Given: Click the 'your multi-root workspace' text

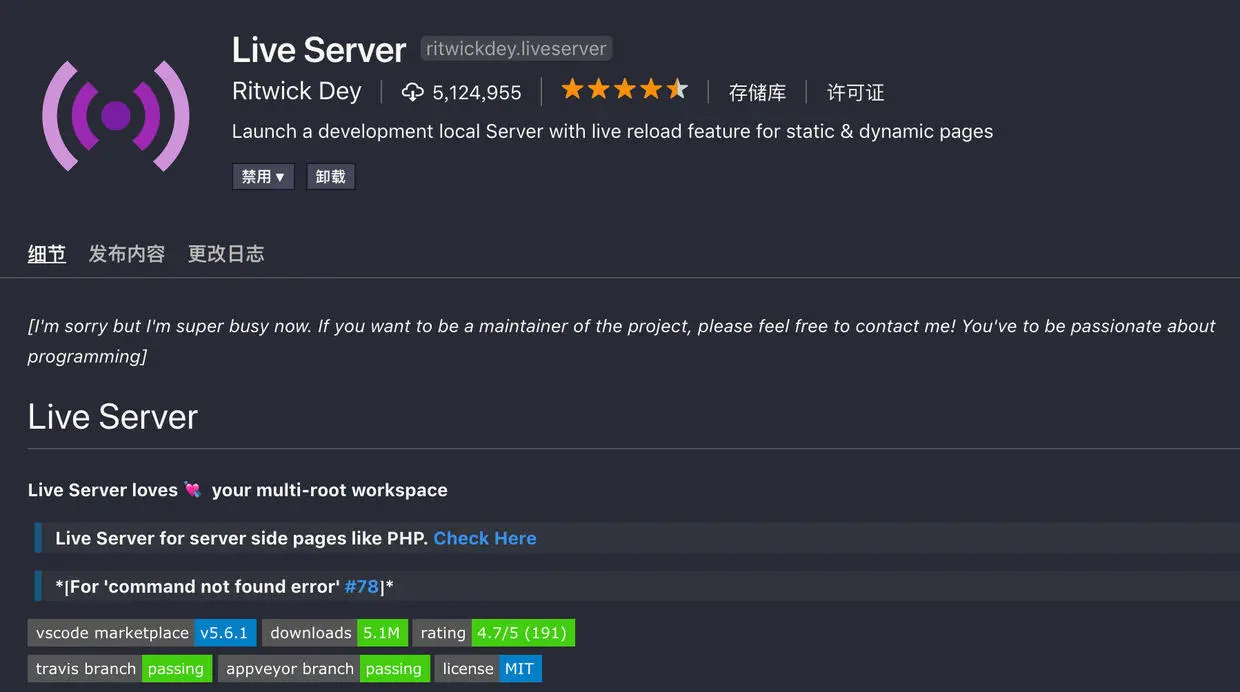Looking at the screenshot, I should coord(329,490).
